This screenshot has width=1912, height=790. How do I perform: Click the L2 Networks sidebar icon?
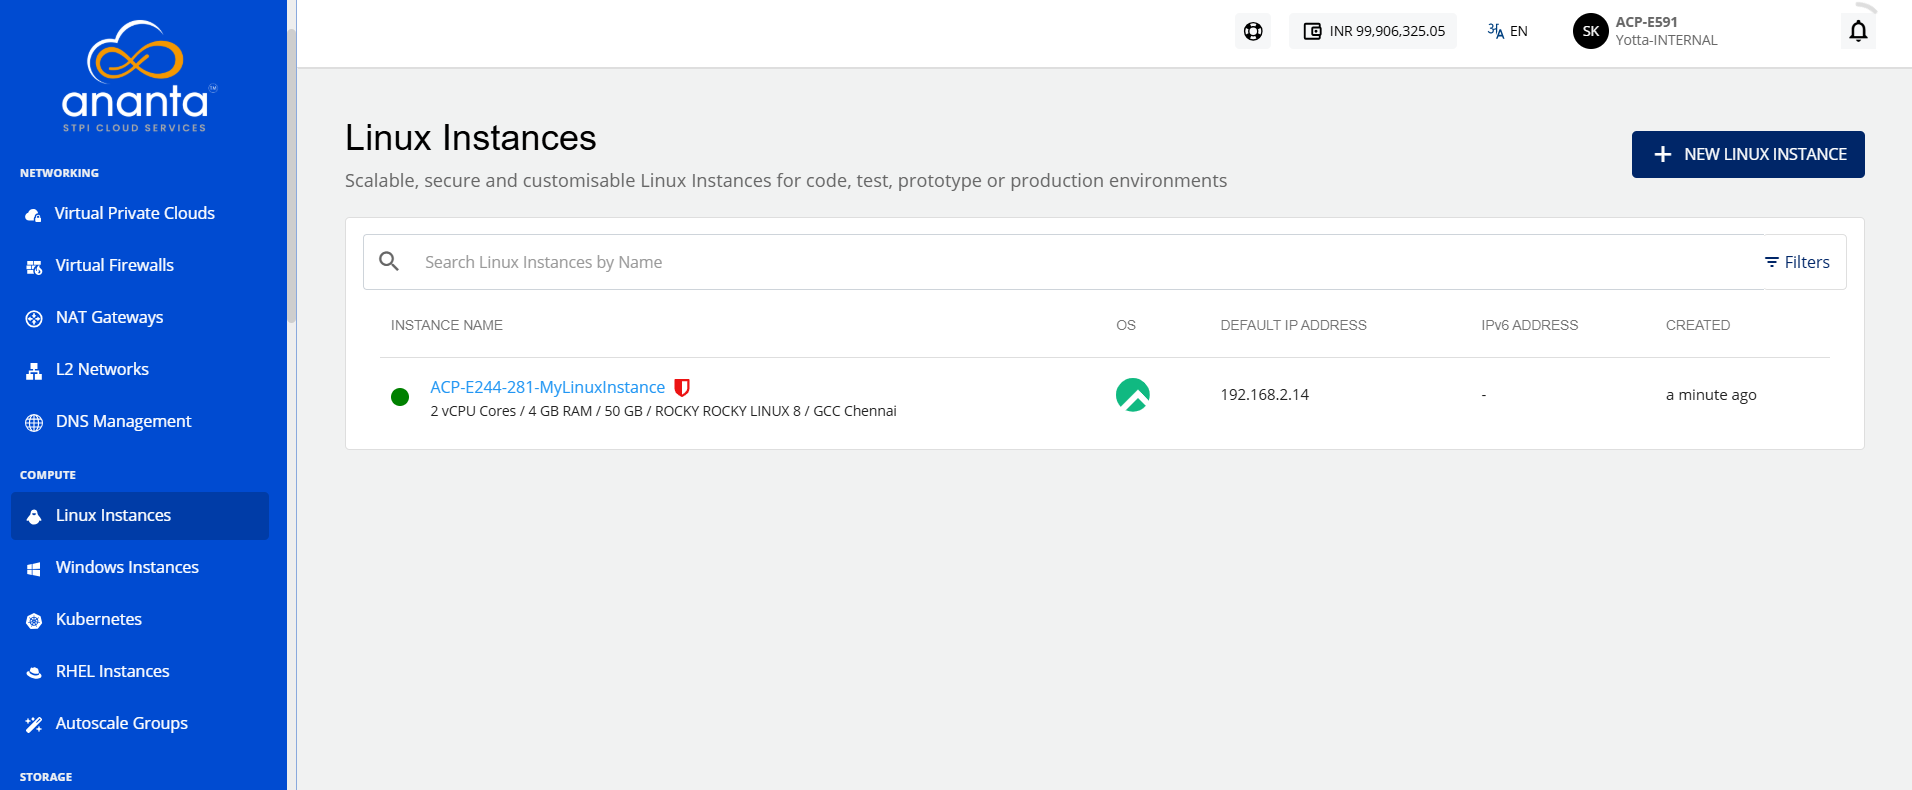[34, 370]
